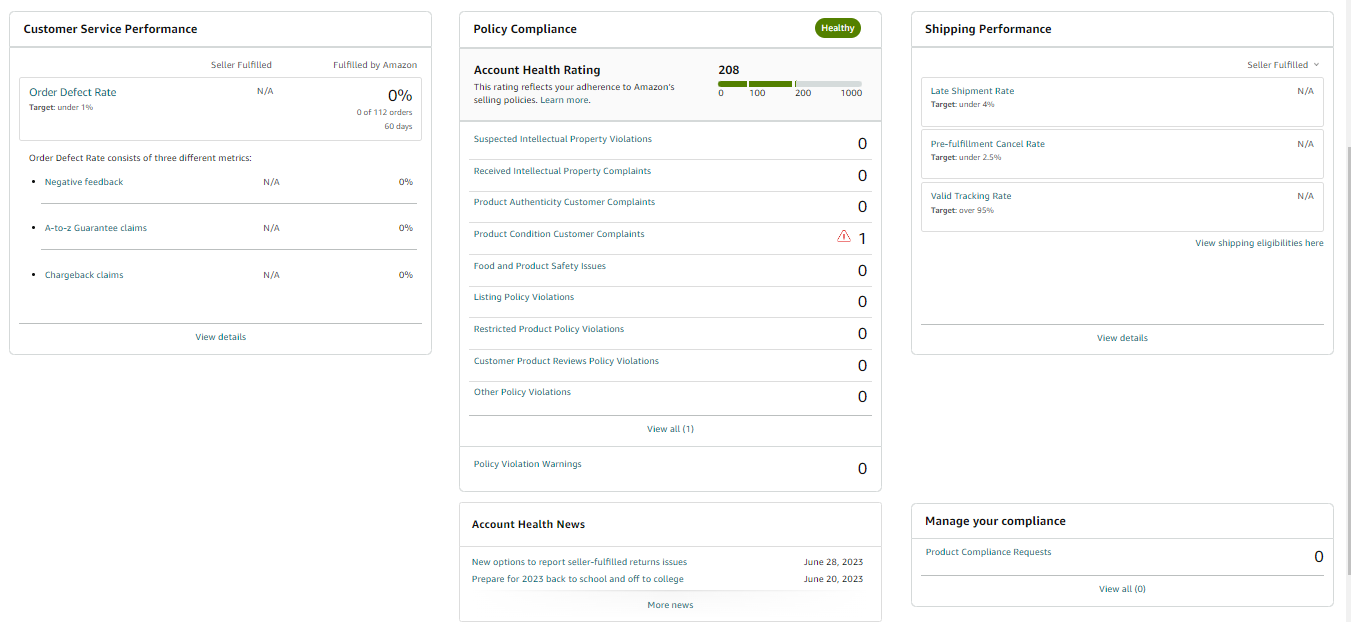Click the red warning triangle beside Product Condition Customer Complaints
The image size is (1351, 622).
point(843,237)
